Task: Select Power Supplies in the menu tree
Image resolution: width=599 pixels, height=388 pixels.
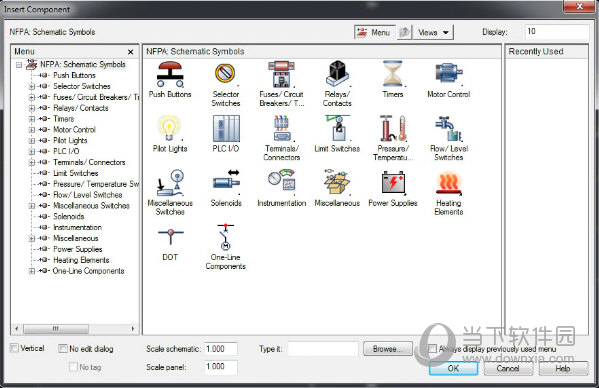Action: (x=78, y=249)
